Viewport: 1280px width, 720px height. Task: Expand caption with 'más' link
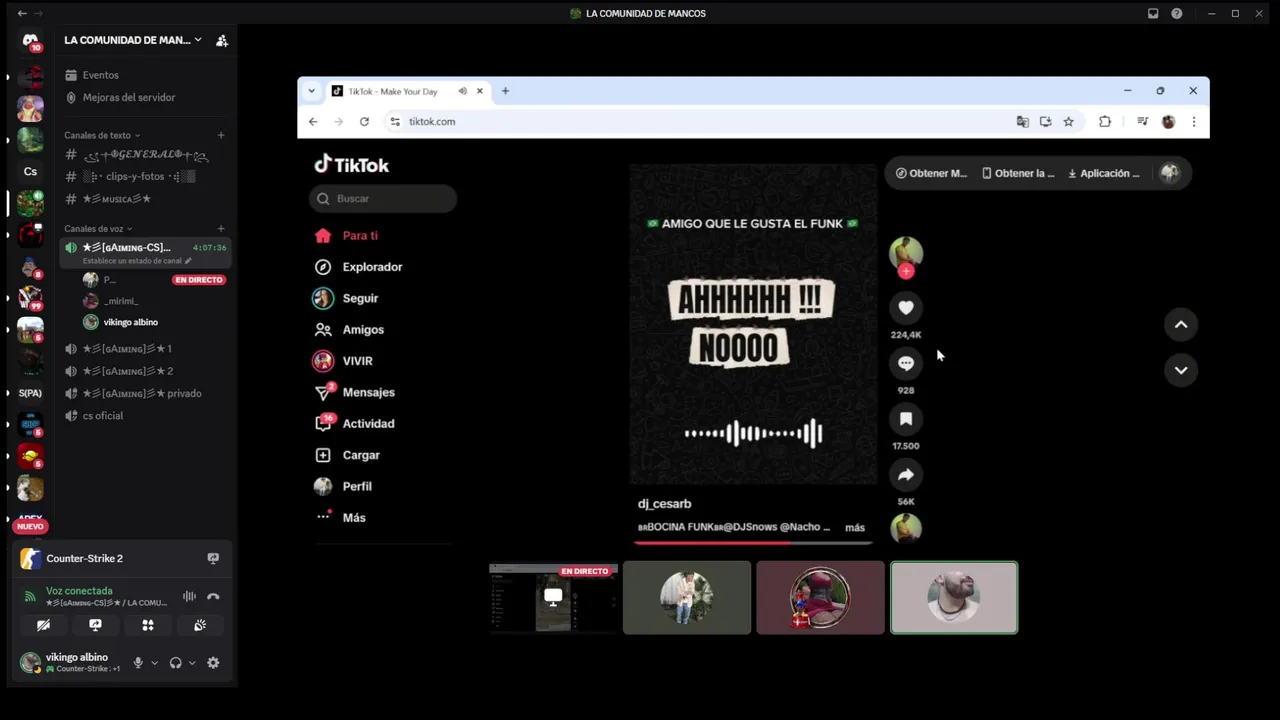[x=855, y=527]
